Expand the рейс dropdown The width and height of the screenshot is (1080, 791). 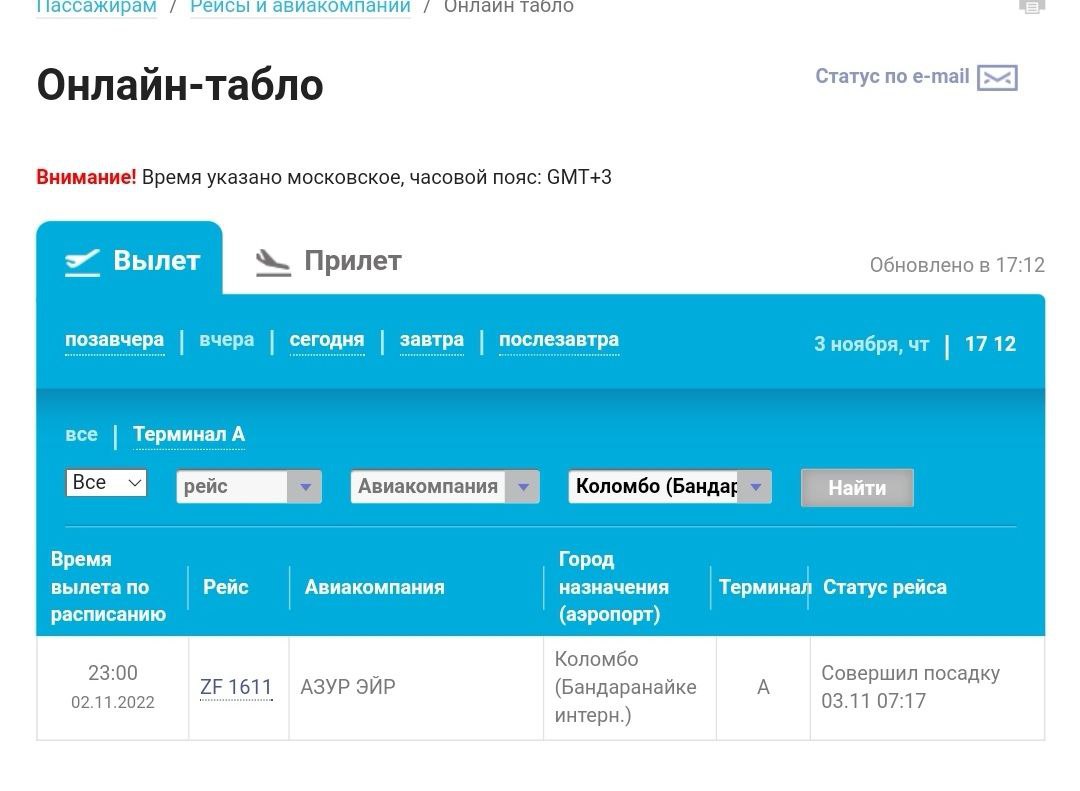(x=249, y=487)
